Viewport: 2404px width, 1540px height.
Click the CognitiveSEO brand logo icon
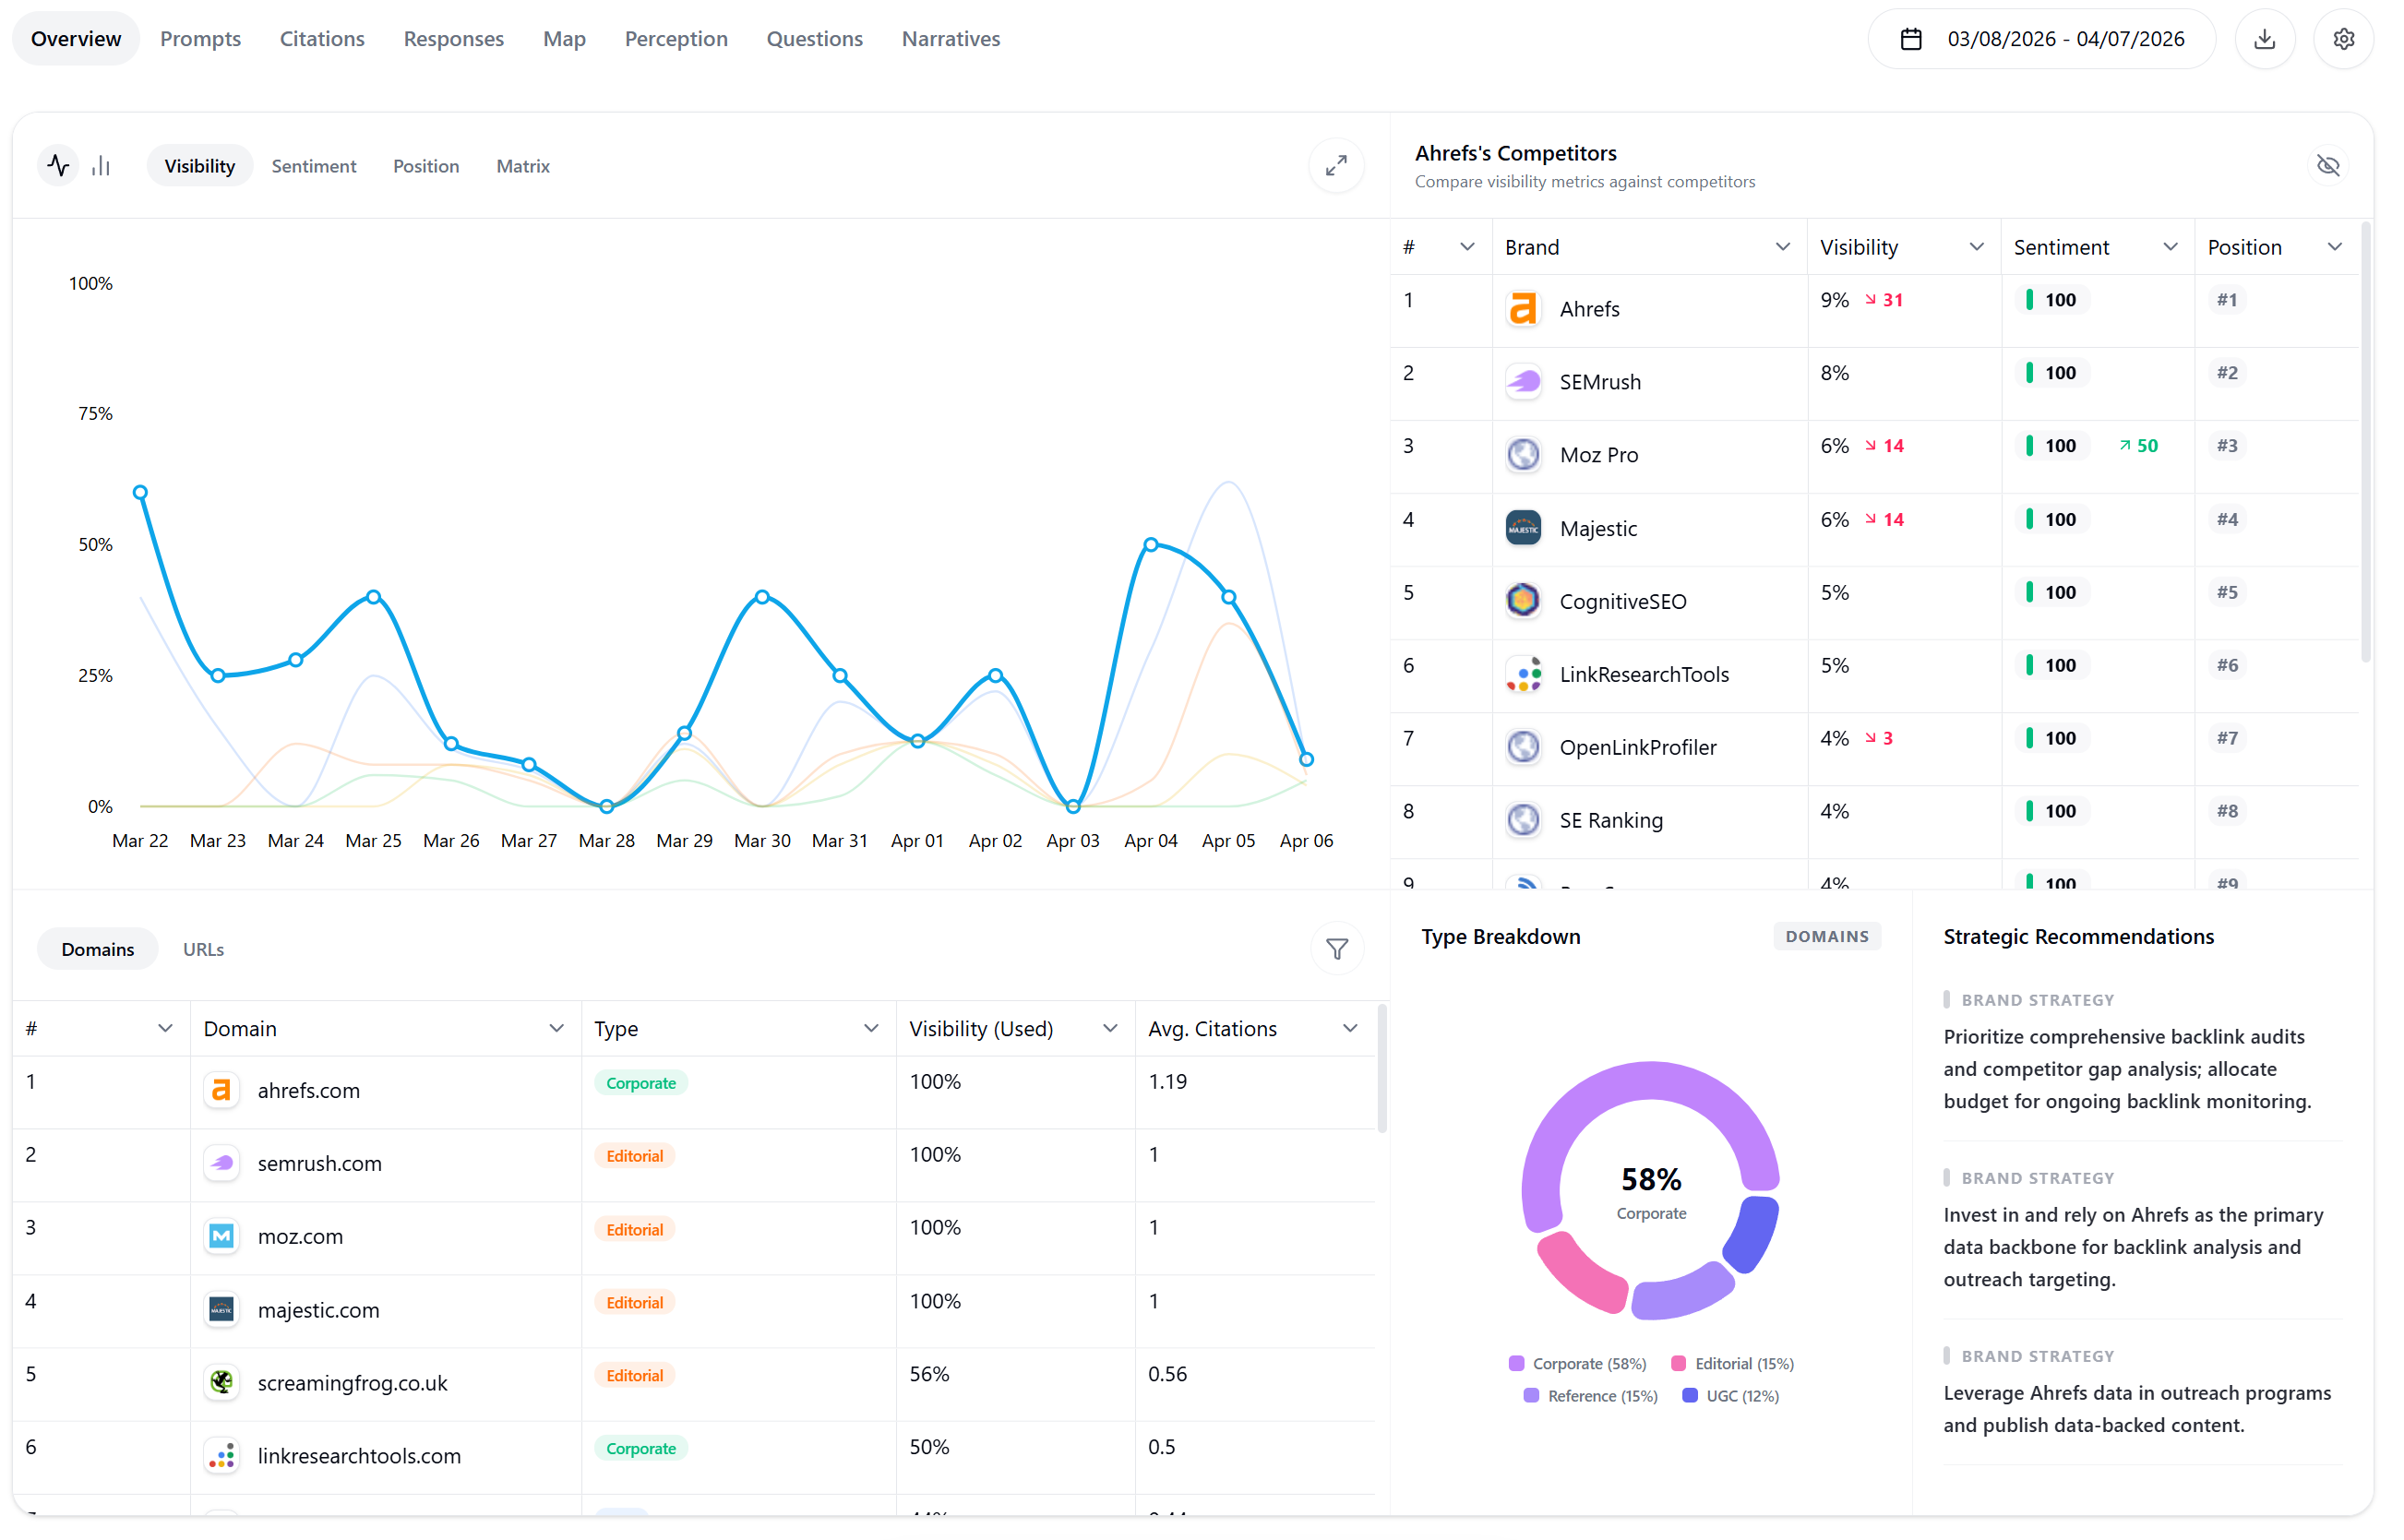(x=1523, y=601)
